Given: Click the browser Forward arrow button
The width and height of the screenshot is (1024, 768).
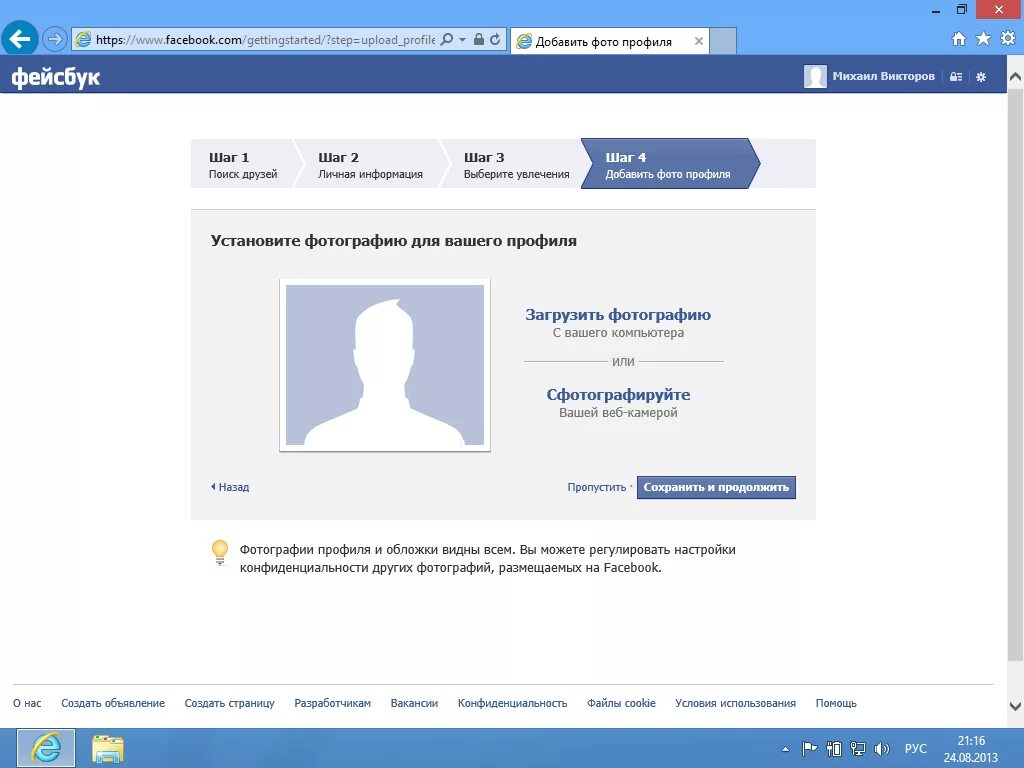Looking at the screenshot, I should [55, 39].
